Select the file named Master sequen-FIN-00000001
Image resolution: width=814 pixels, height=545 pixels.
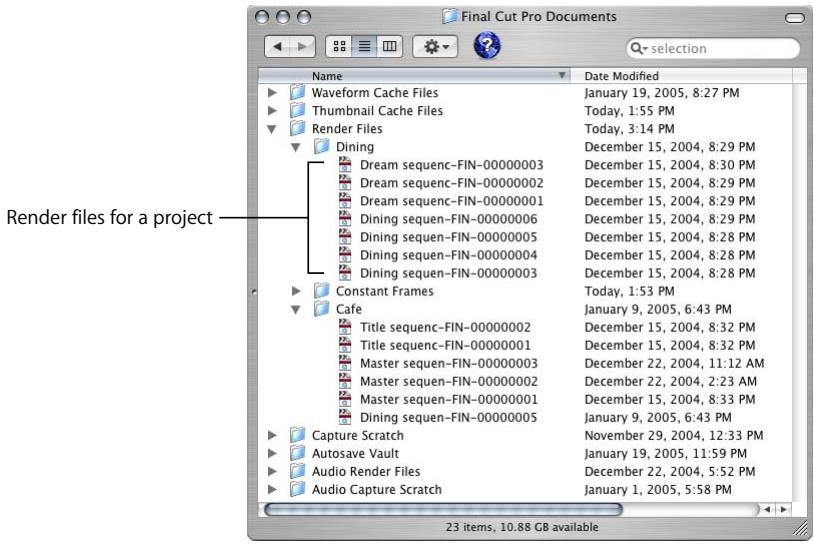449,400
